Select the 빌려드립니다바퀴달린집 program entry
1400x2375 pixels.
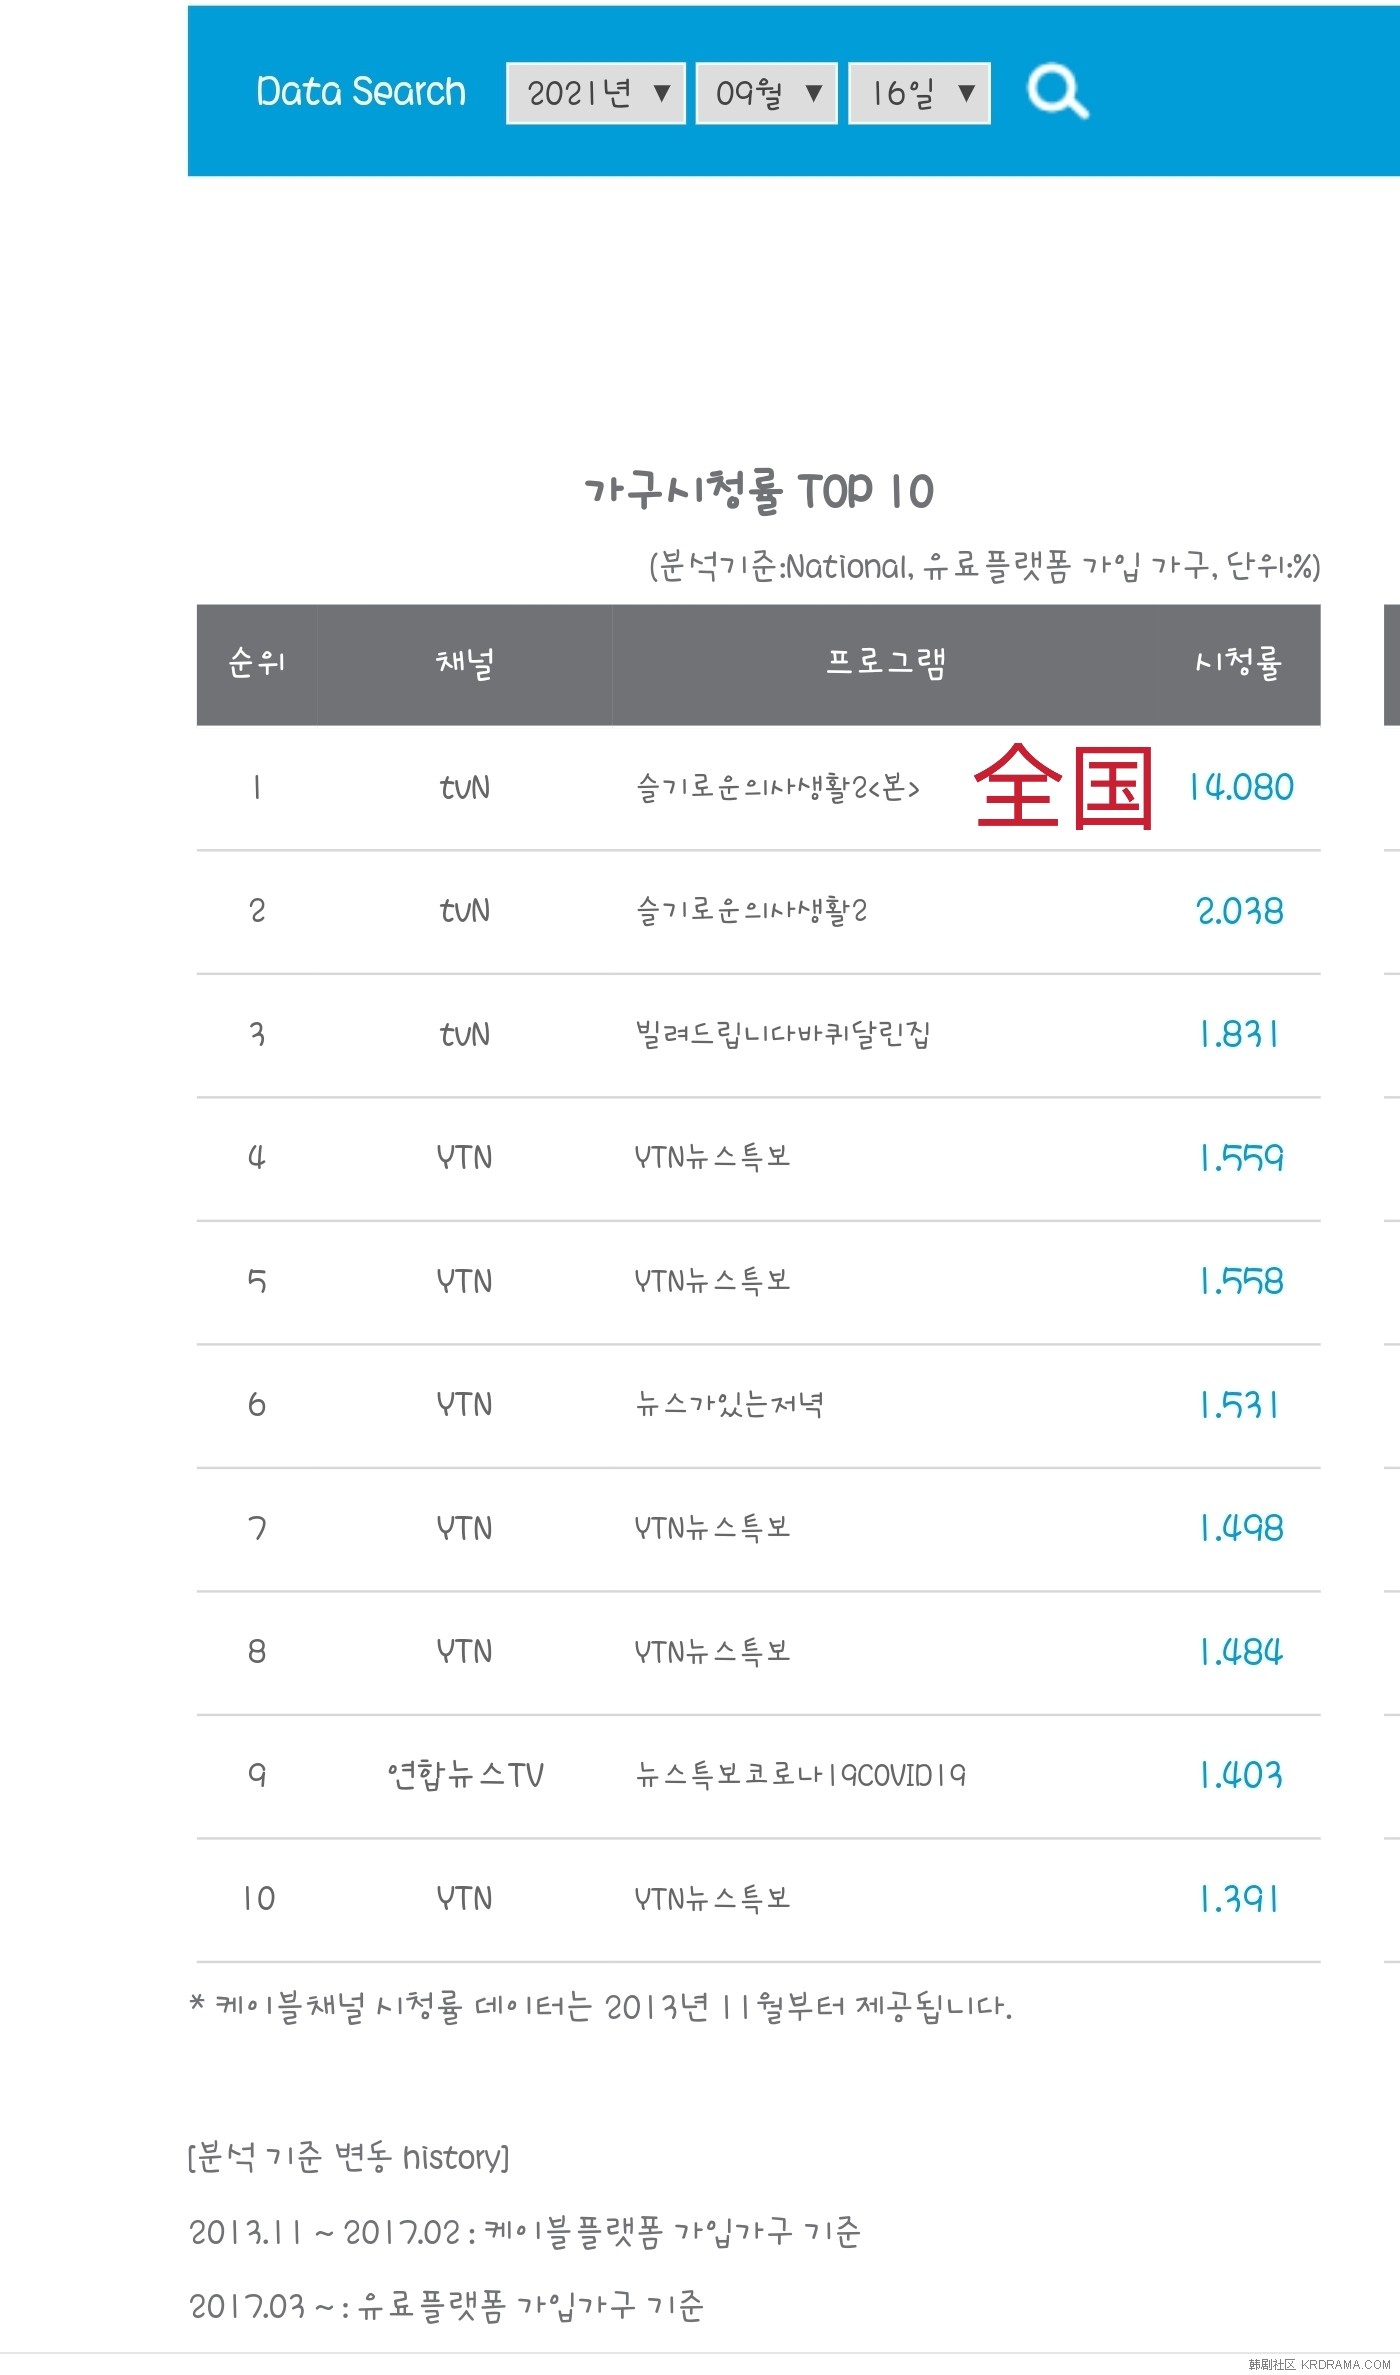(783, 1034)
